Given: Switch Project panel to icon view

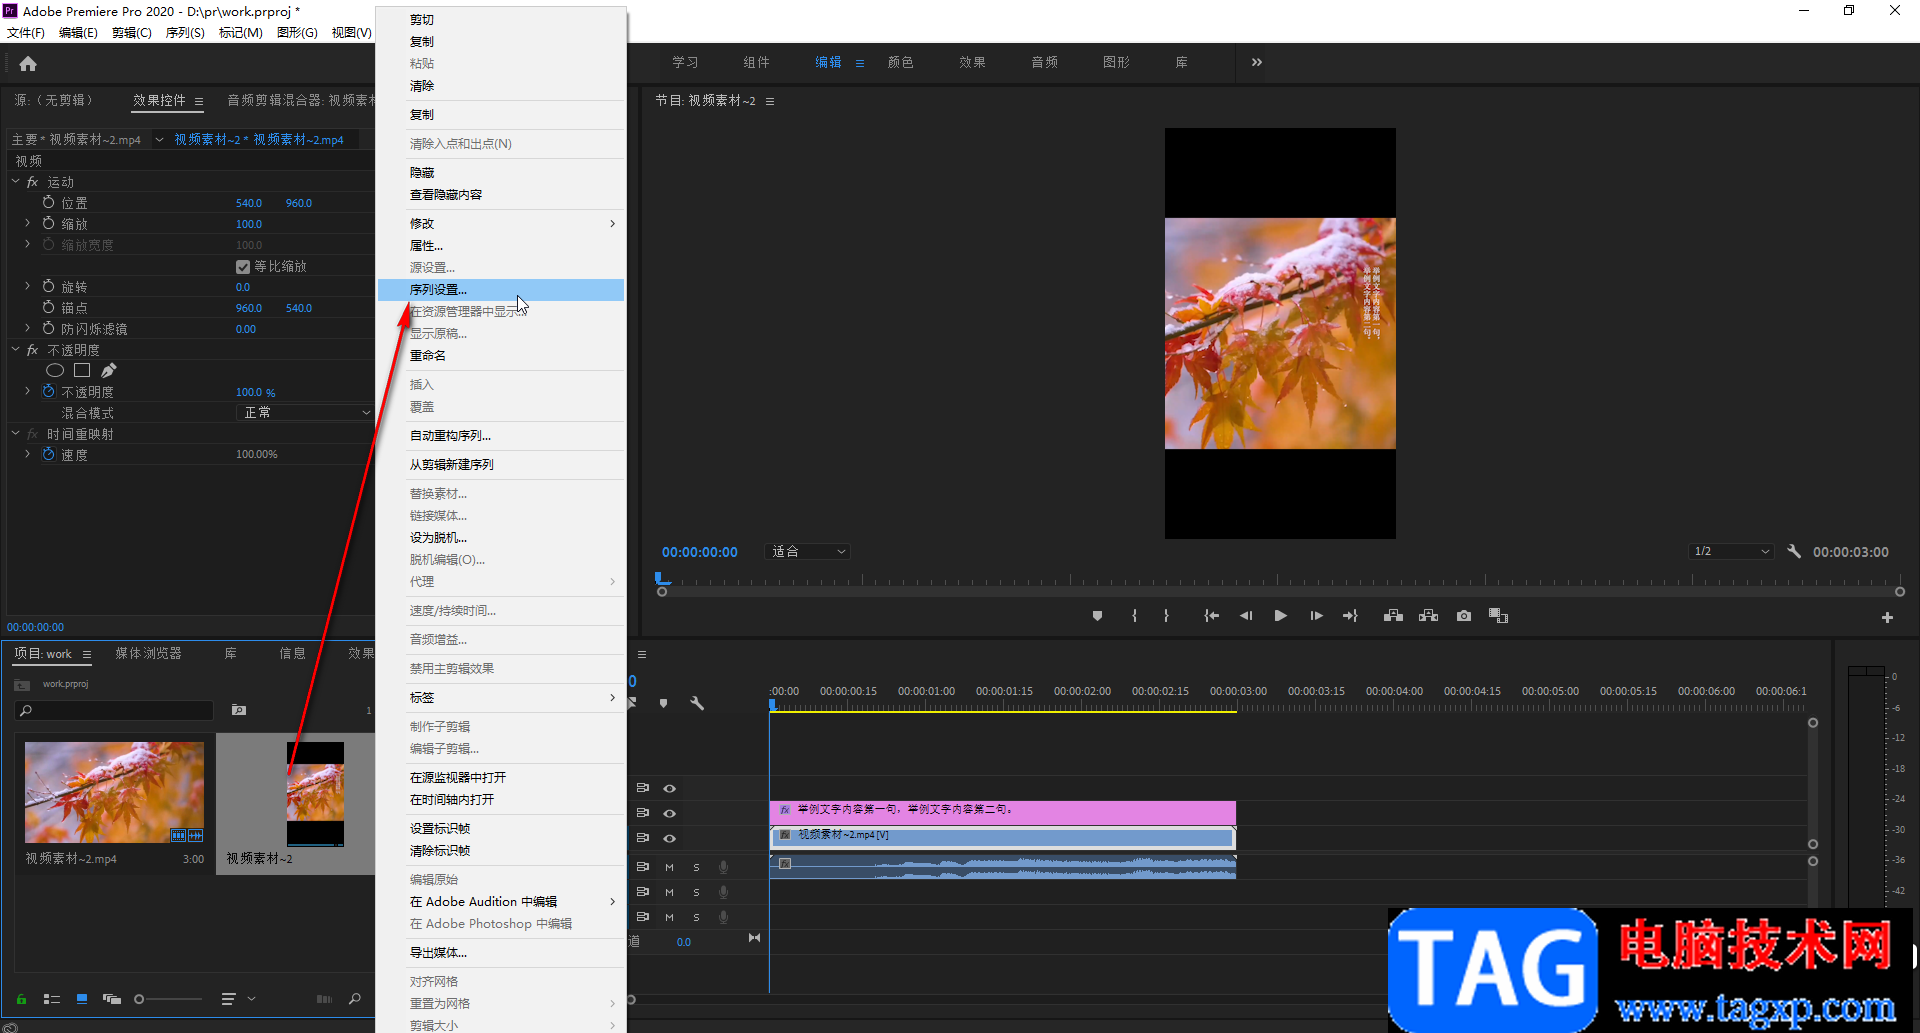Looking at the screenshot, I should pos(82,999).
